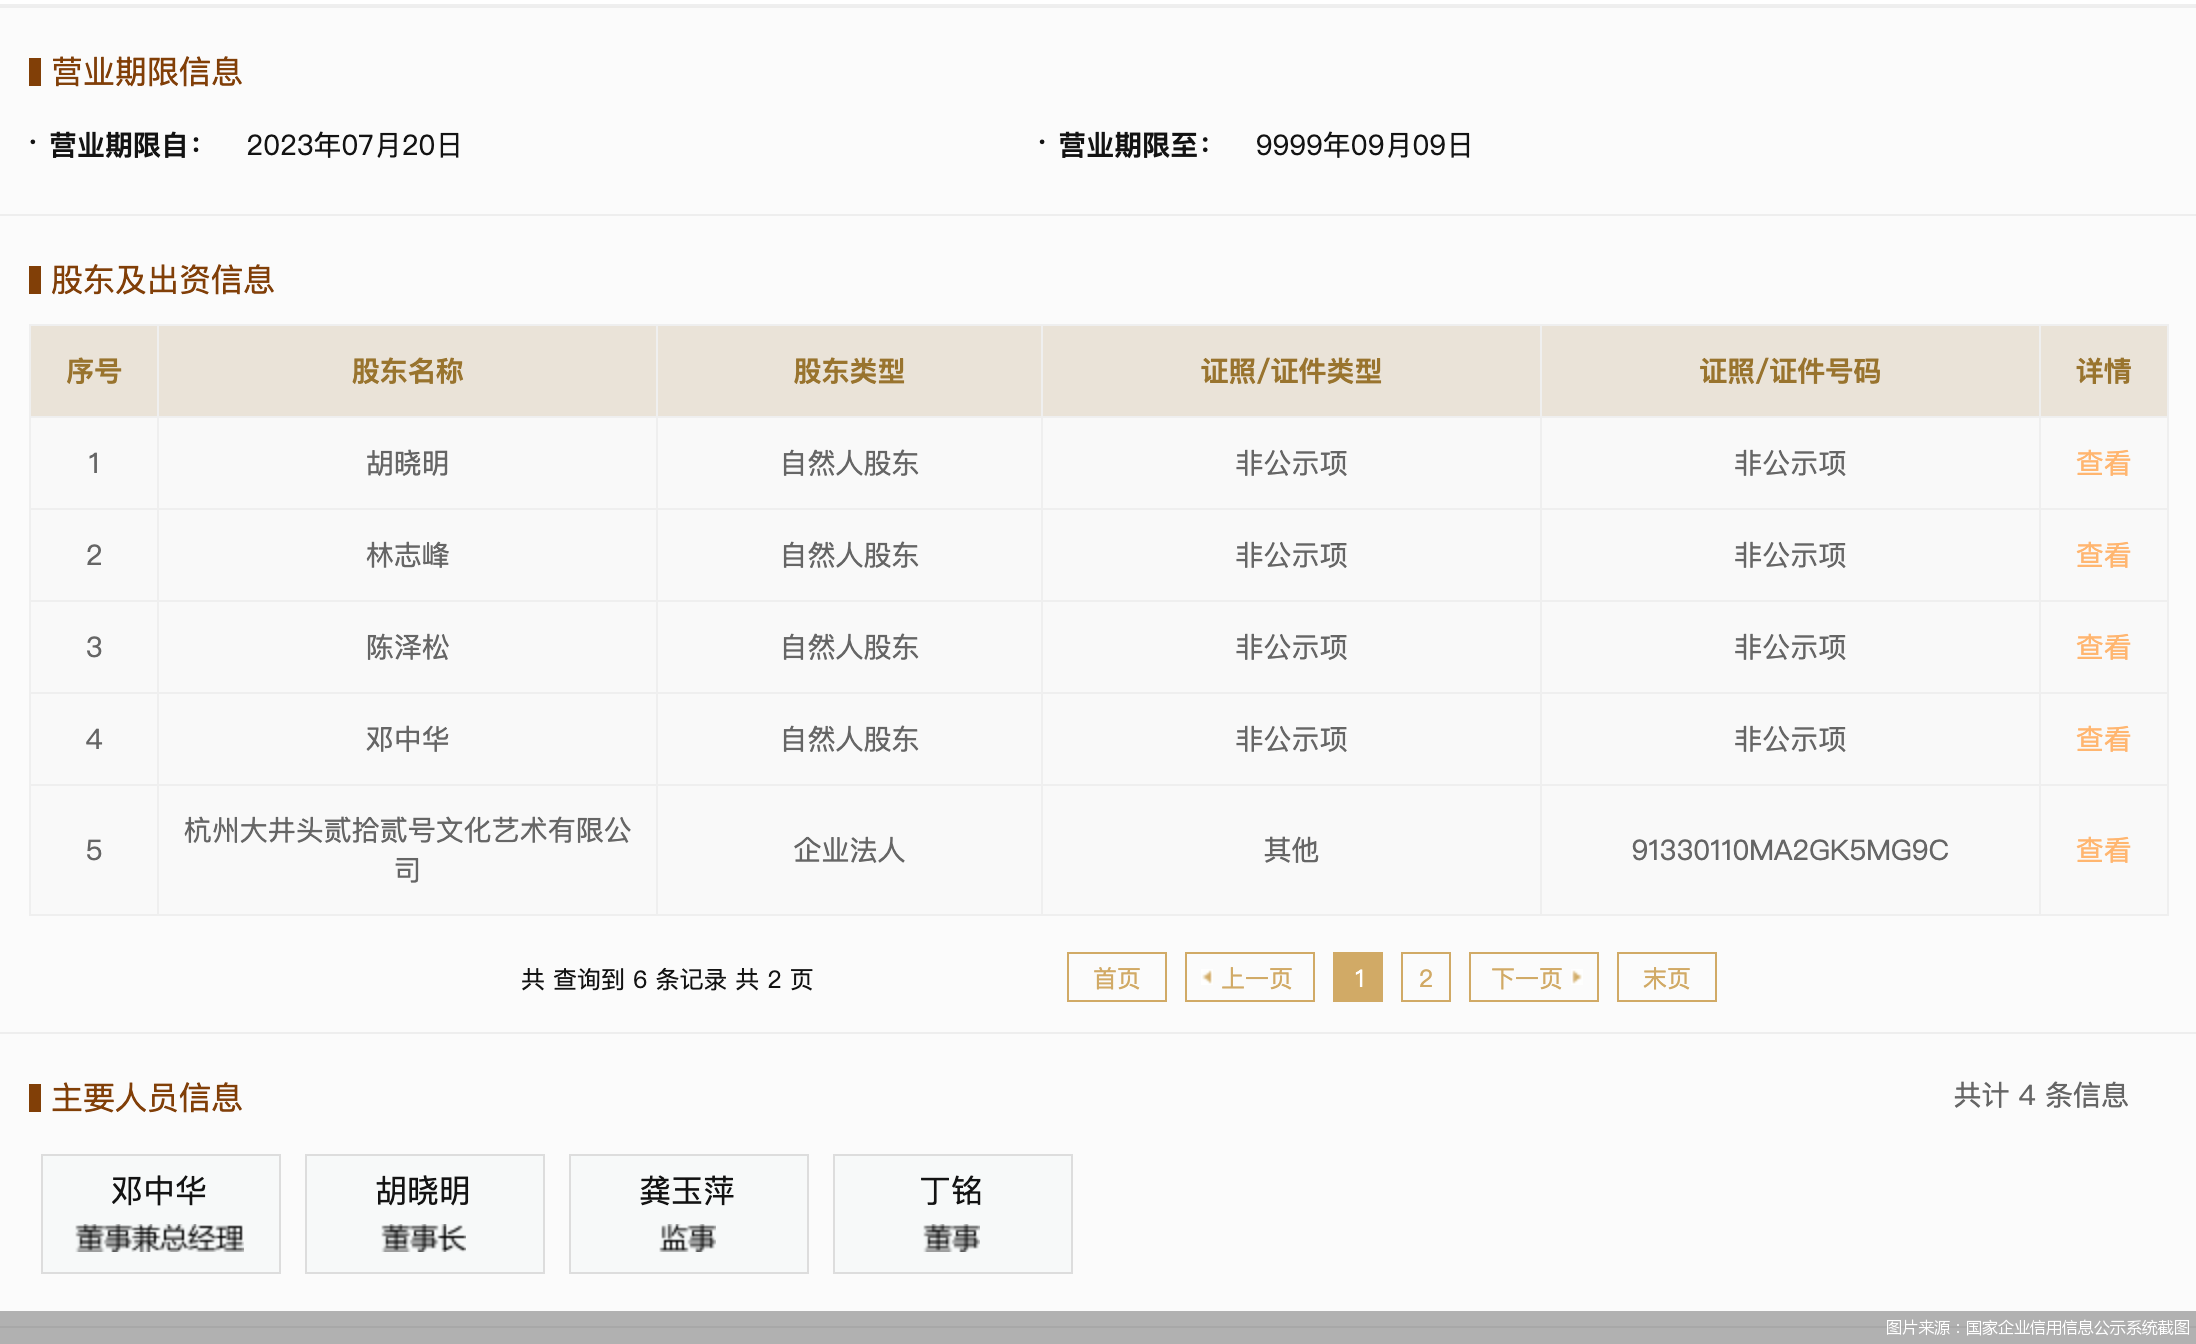
Task: Select the 丁铭 董事 personnel card
Action: [953, 1214]
